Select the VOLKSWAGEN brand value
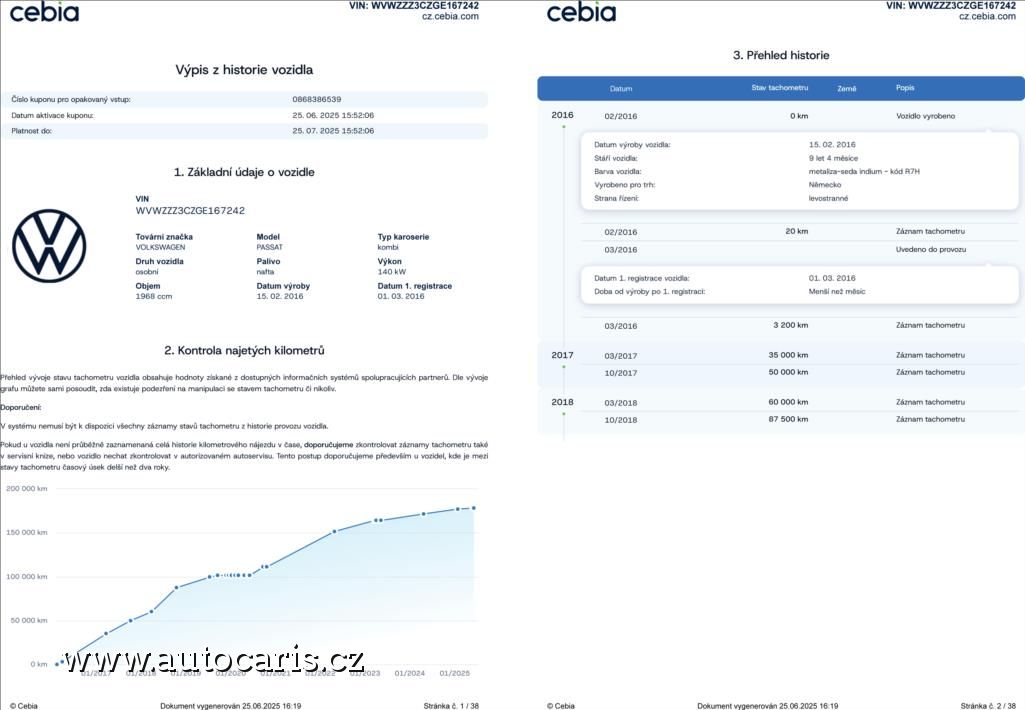The width and height of the screenshot is (1025, 710). pos(160,247)
